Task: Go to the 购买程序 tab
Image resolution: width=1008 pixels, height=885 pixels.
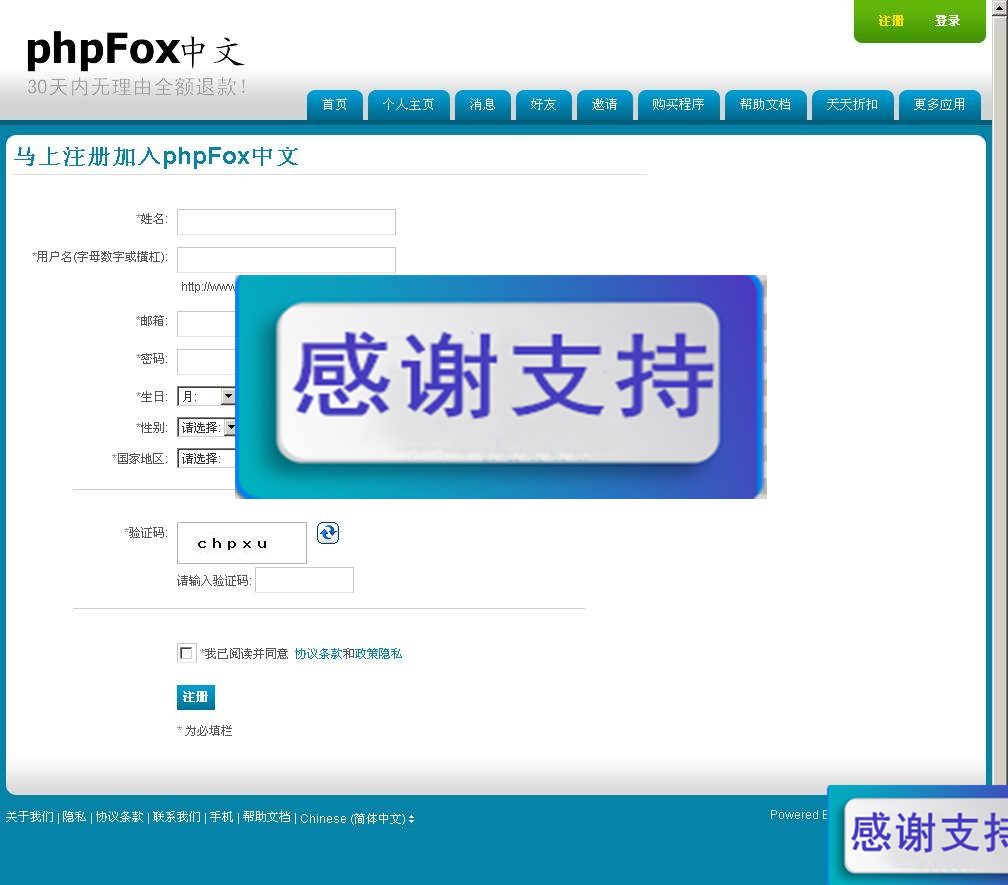Action: coord(678,105)
